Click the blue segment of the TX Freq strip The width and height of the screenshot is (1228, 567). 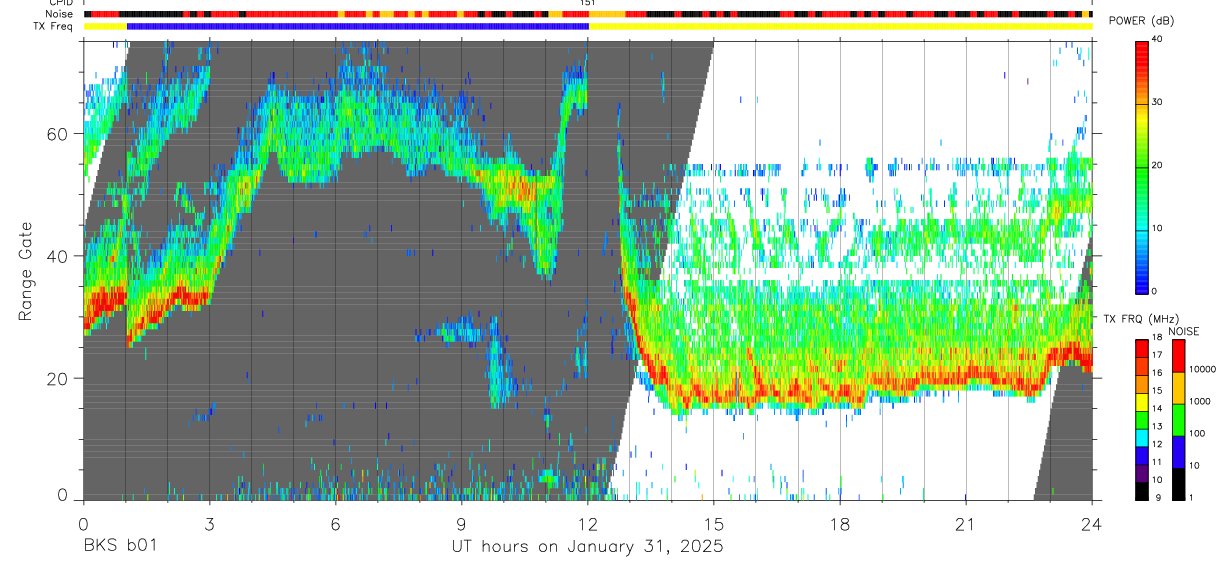(357, 26)
